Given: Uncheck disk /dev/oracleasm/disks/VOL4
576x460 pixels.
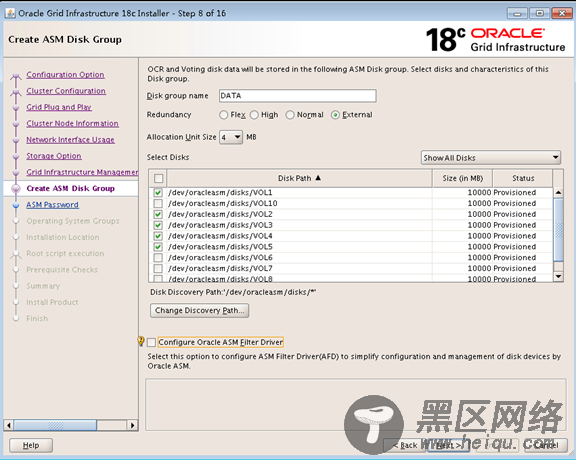Looking at the screenshot, I should pyautogui.click(x=158, y=236).
